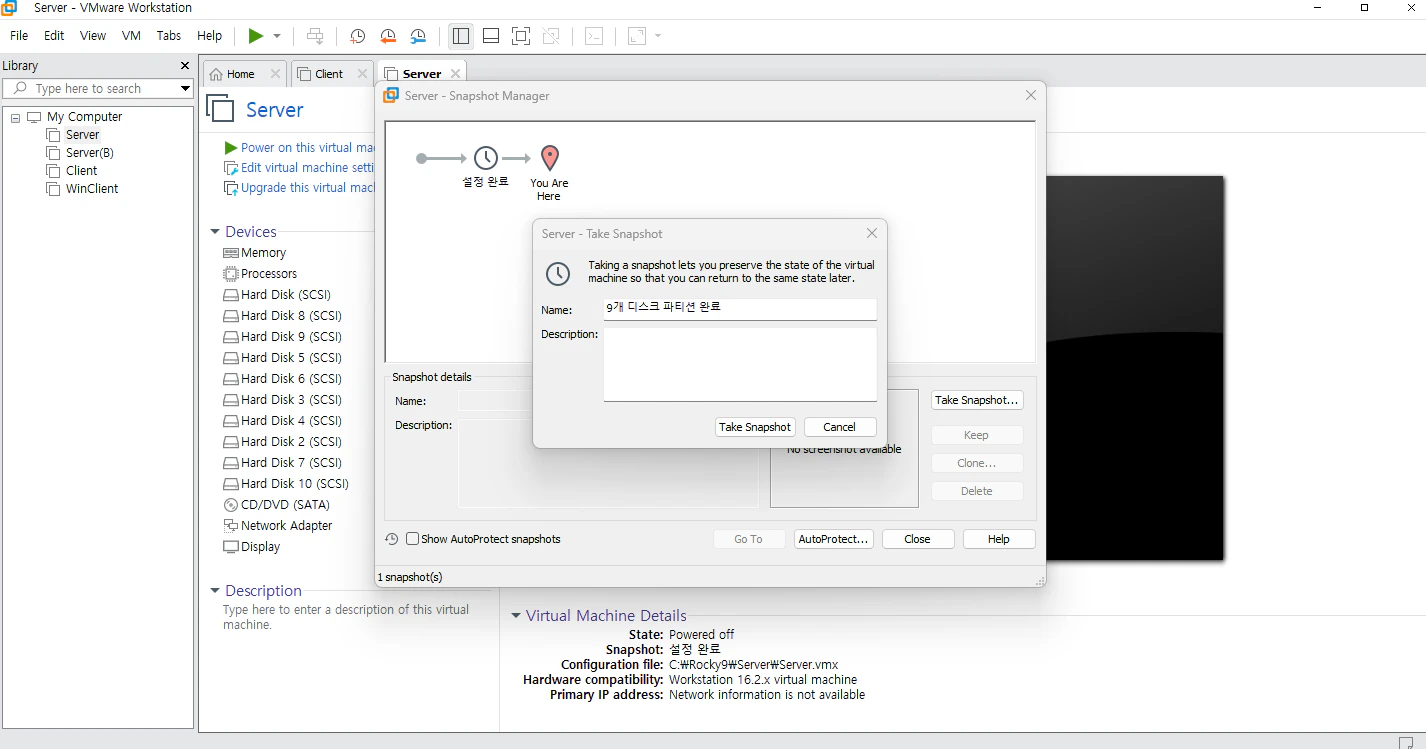This screenshot has width=1426, height=749.
Task: Click the snapshot Description text area
Action: coord(740,364)
